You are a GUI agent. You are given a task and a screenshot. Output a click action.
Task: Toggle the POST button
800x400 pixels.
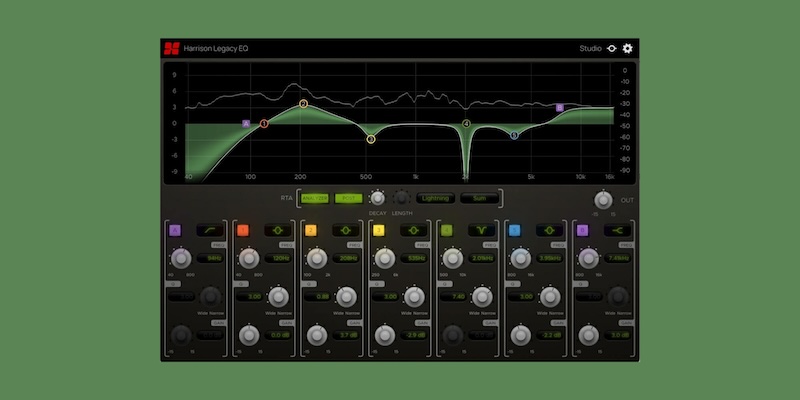click(x=348, y=198)
